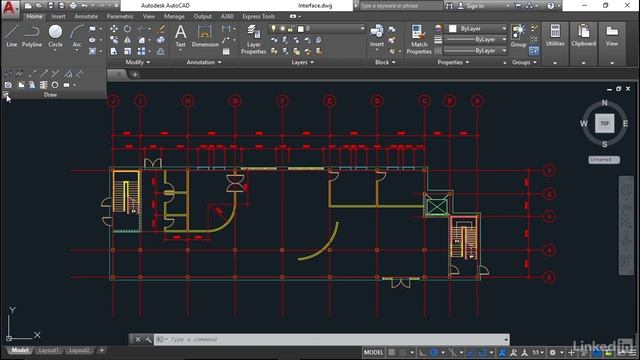Viewport: 640px width, 360px height.
Task: Expand the Groups panel
Action: point(524,62)
